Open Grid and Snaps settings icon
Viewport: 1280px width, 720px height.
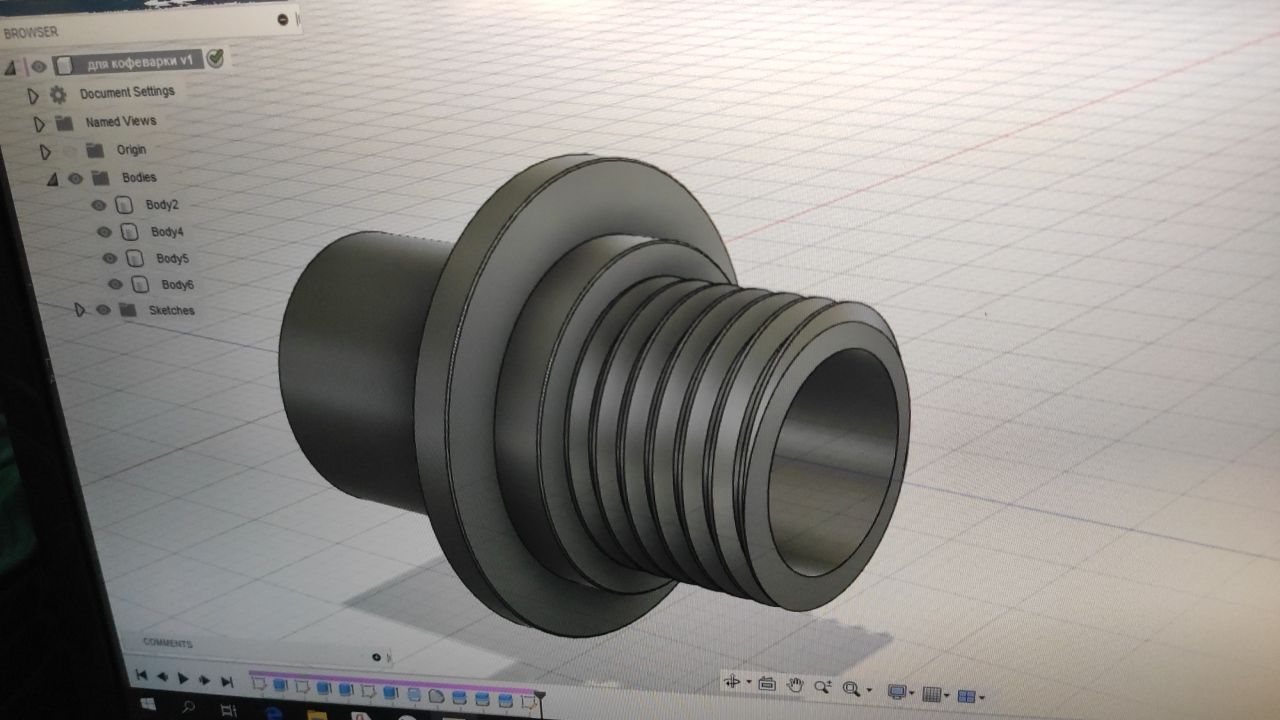[932, 694]
